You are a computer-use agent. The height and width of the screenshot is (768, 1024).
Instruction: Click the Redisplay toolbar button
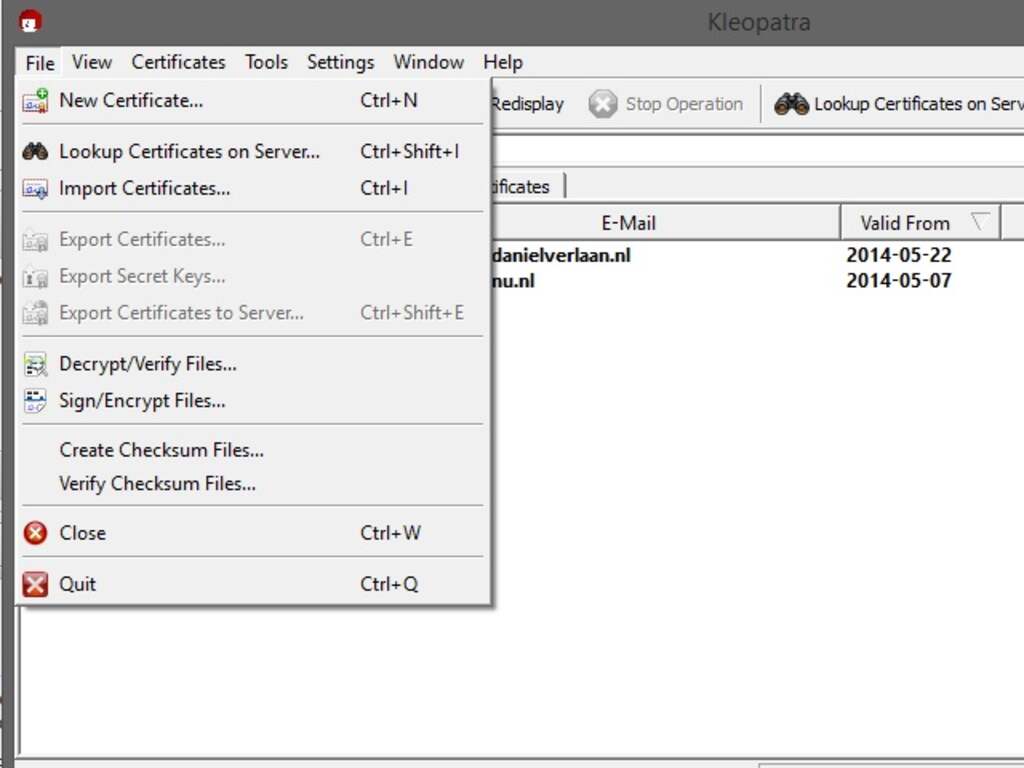(527, 104)
